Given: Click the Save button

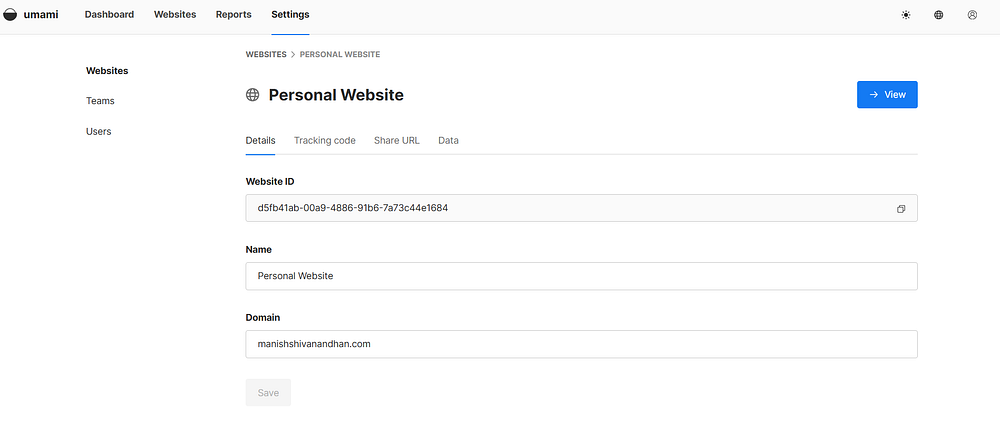Looking at the screenshot, I should pyautogui.click(x=268, y=393).
